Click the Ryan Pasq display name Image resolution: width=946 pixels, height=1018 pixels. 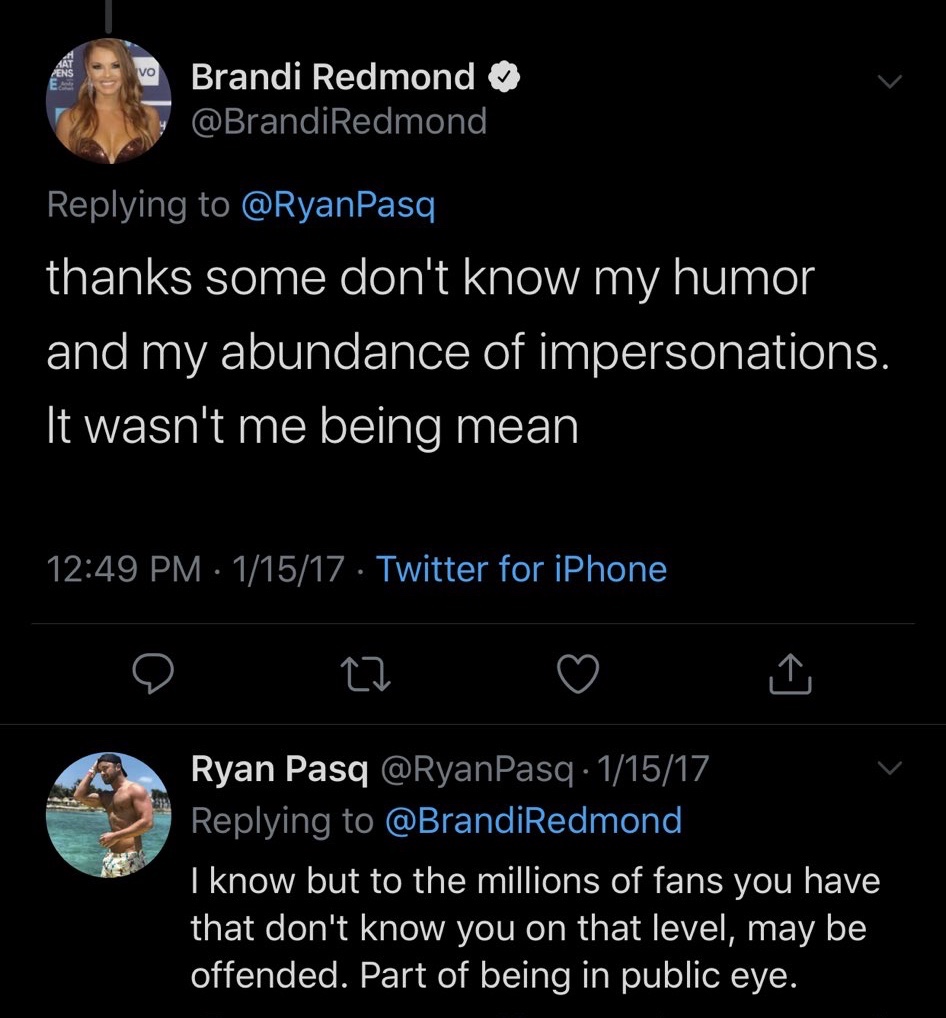pyautogui.click(x=280, y=769)
